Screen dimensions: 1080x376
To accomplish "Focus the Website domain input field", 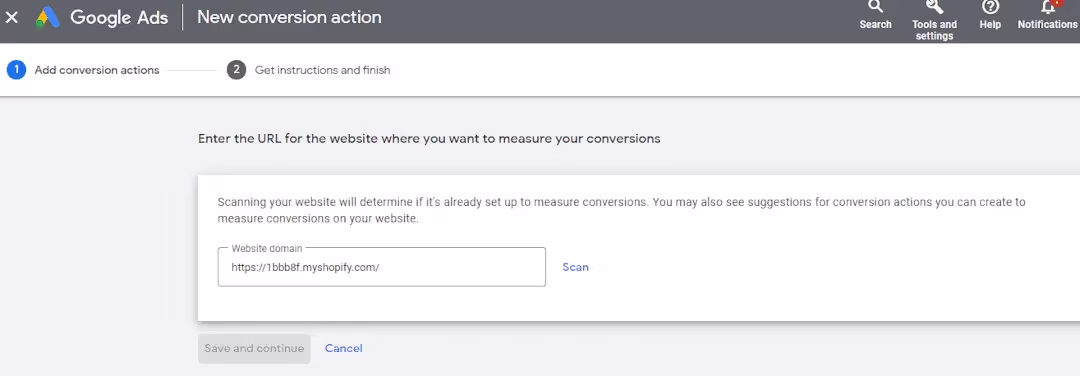I will (382, 267).
